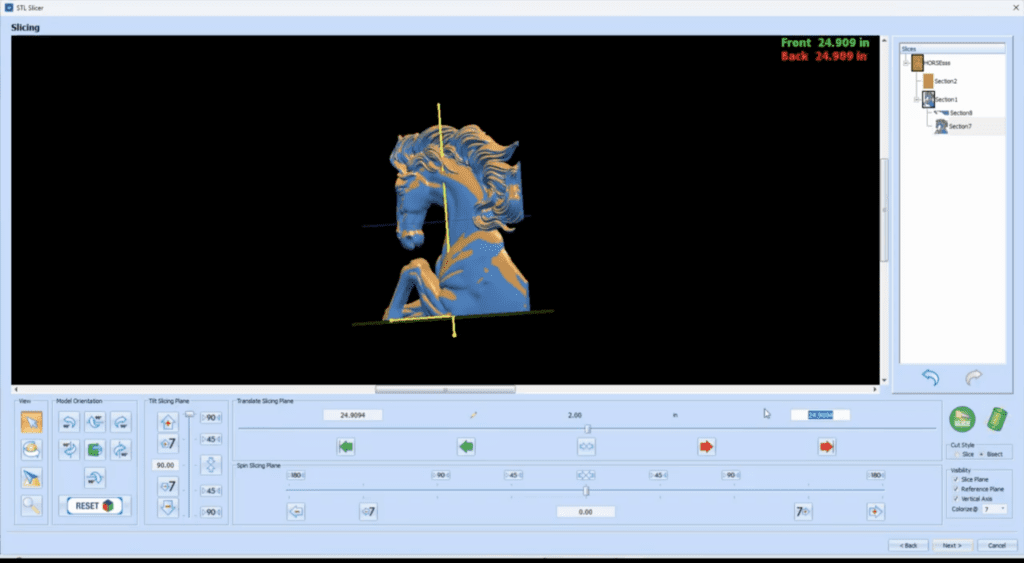Collapse the Section1 tree node
The image size is (1024, 563).
[x=916, y=99]
